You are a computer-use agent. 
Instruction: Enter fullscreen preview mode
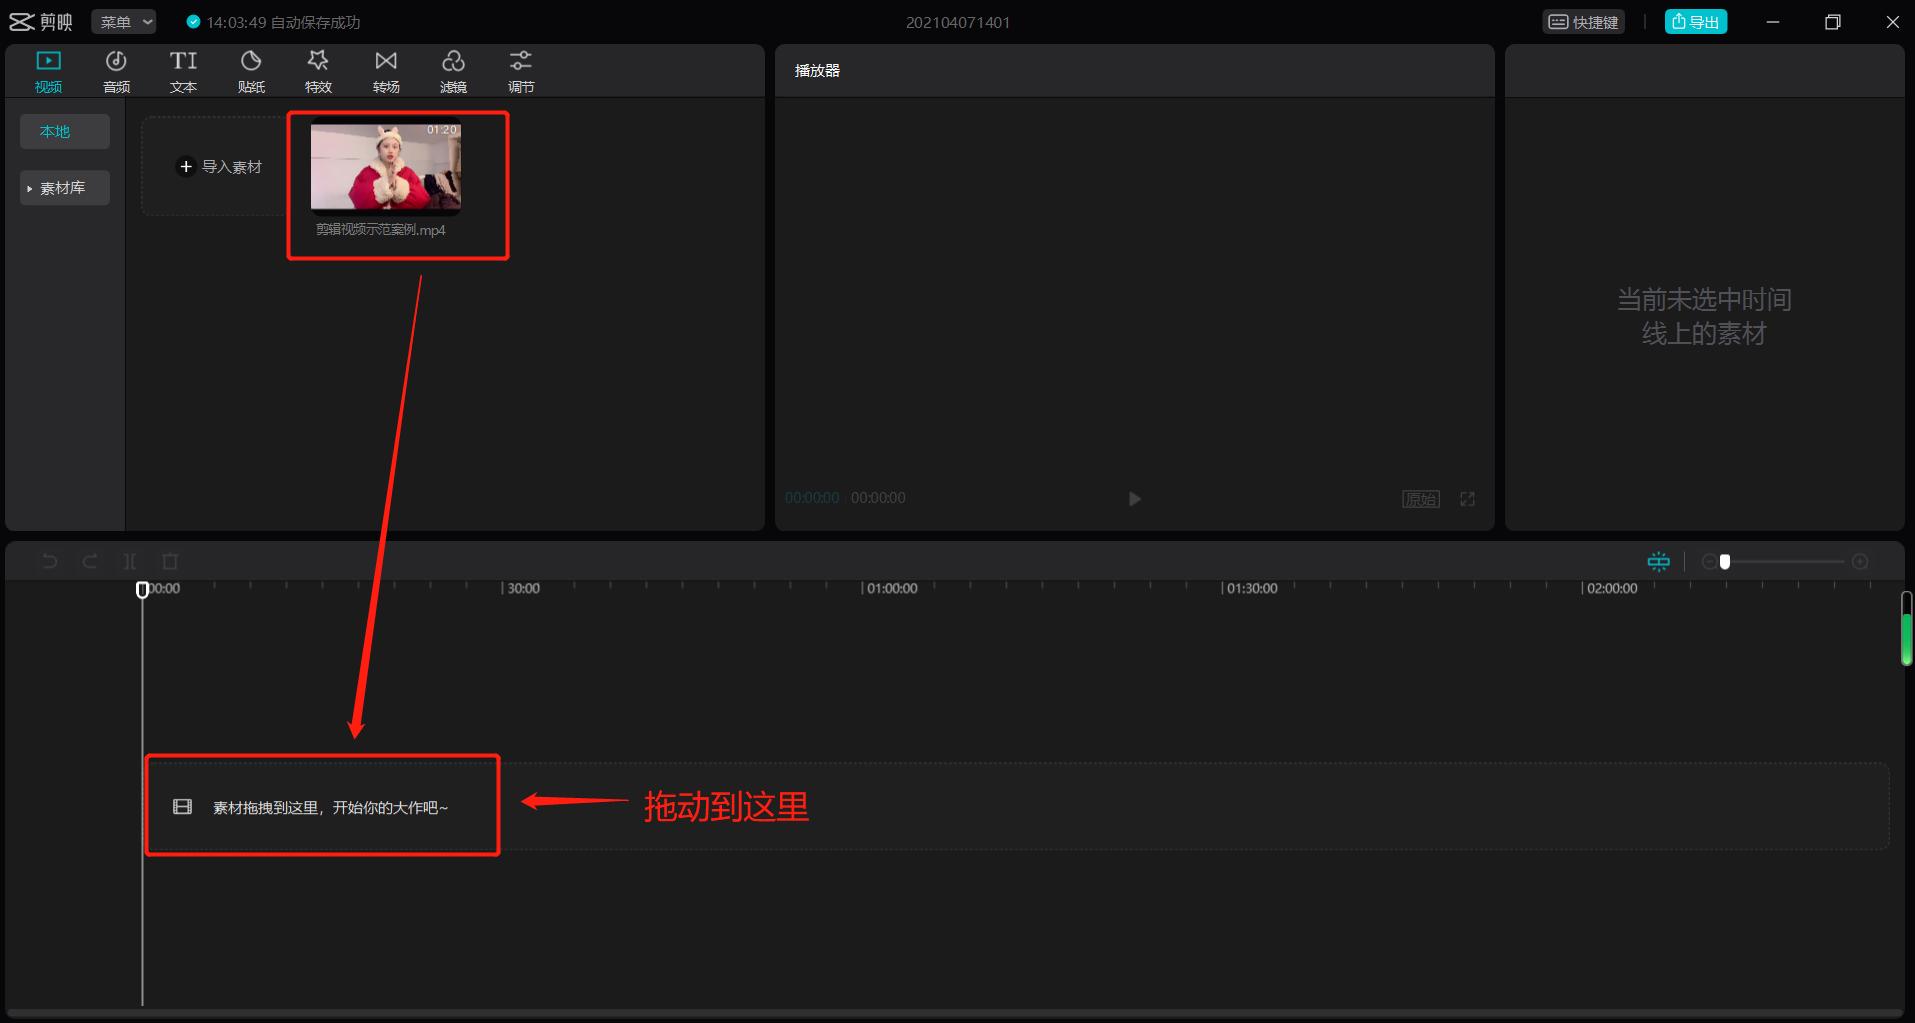coord(1467,499)
